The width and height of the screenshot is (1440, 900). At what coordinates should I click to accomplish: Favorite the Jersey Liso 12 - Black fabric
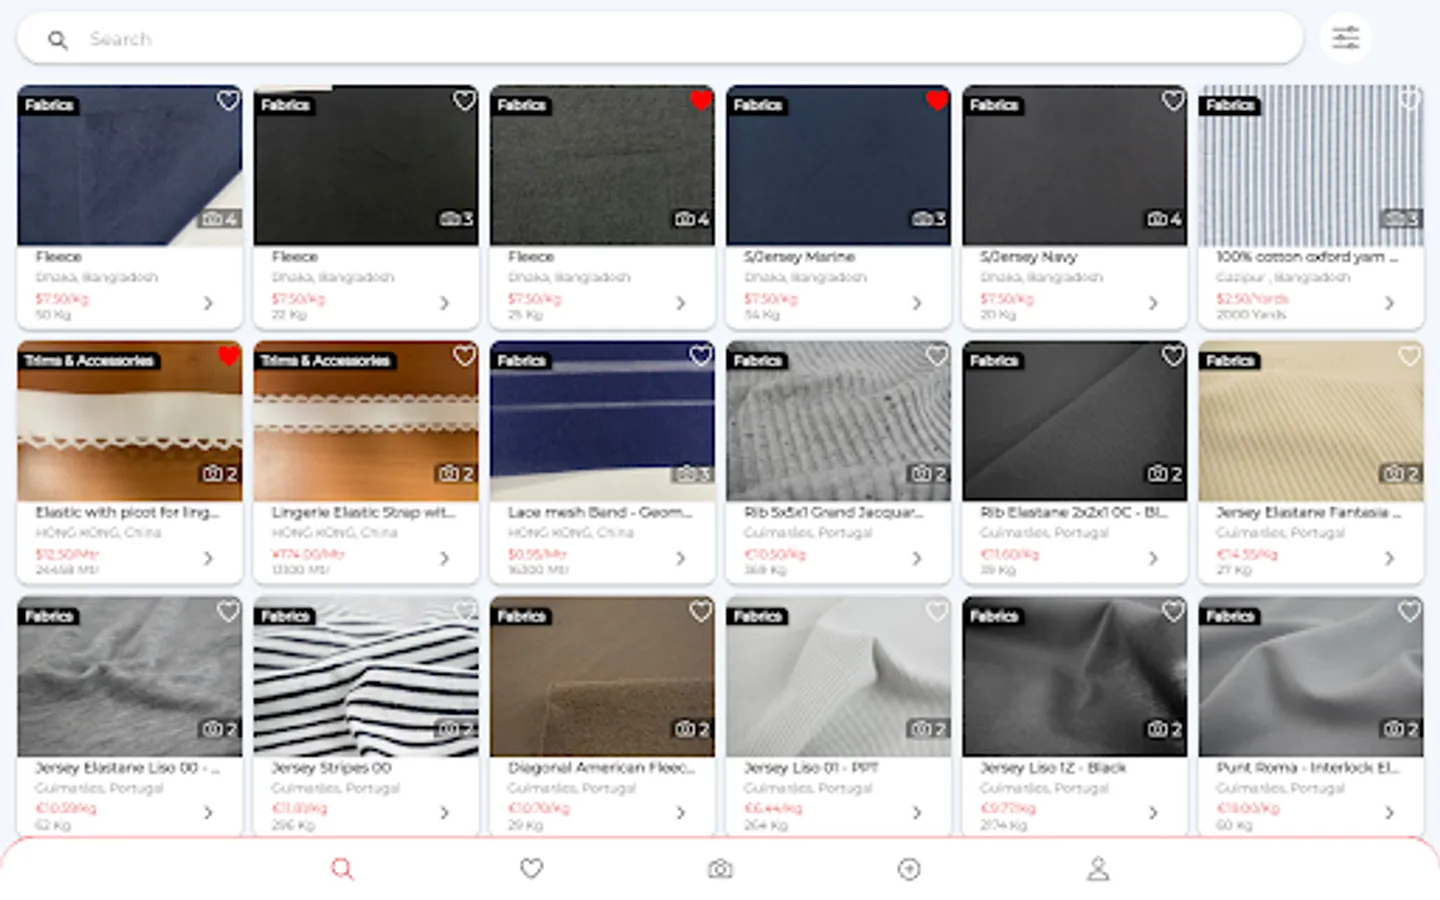coord(1173,610)
